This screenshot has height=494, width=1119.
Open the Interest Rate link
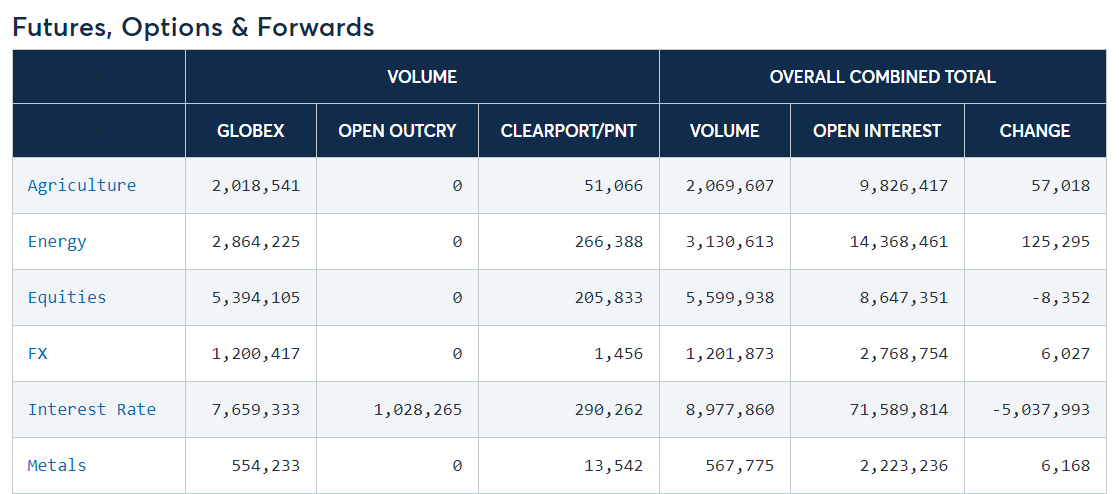coord(91,409)
